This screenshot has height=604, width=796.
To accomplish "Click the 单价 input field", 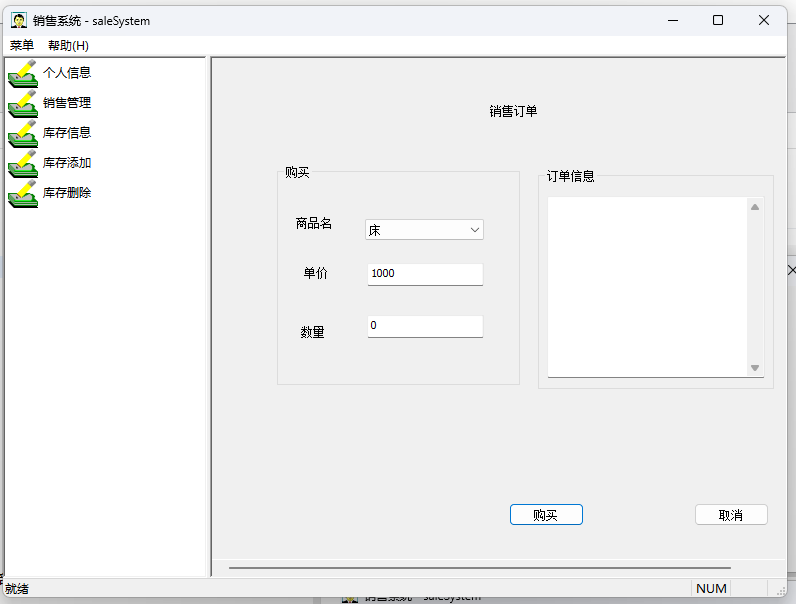I will coord(425,274).
